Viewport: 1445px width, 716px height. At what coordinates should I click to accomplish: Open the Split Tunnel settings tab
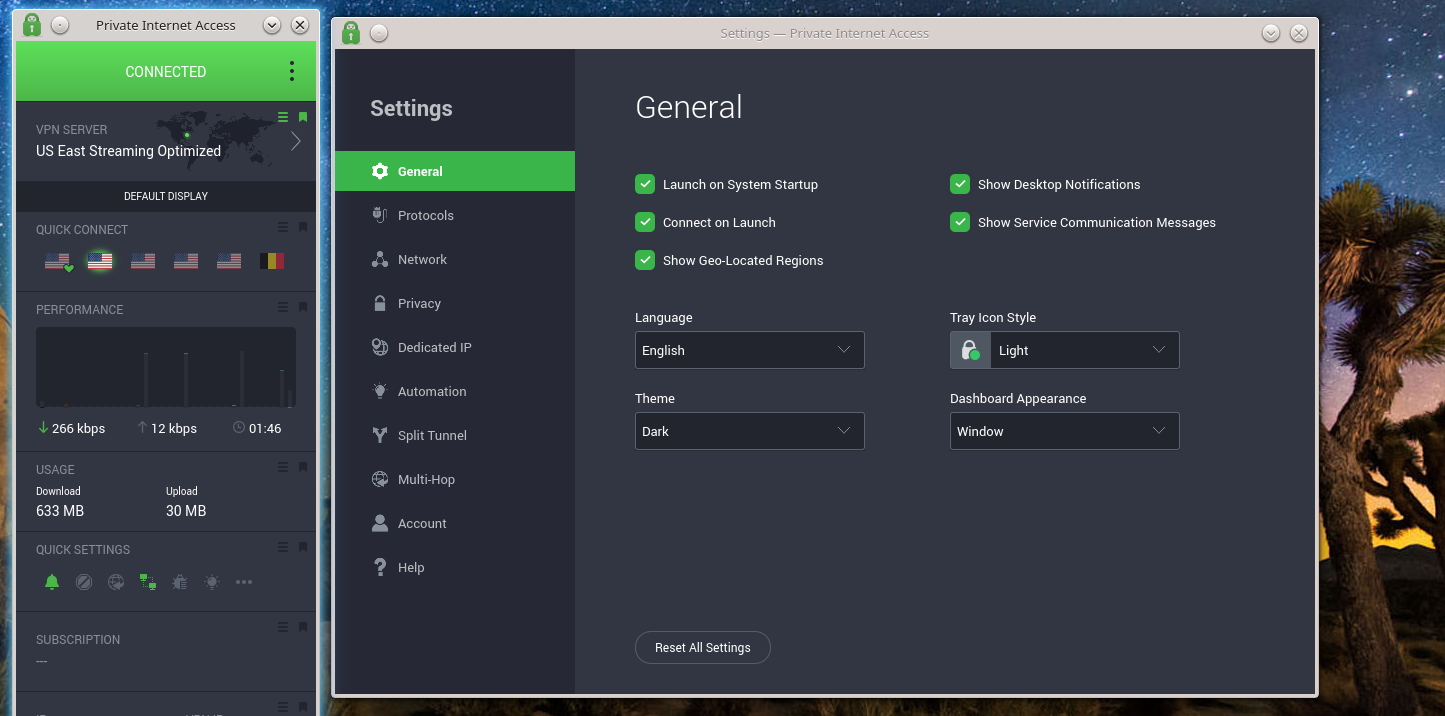click(x=455, y=435)
